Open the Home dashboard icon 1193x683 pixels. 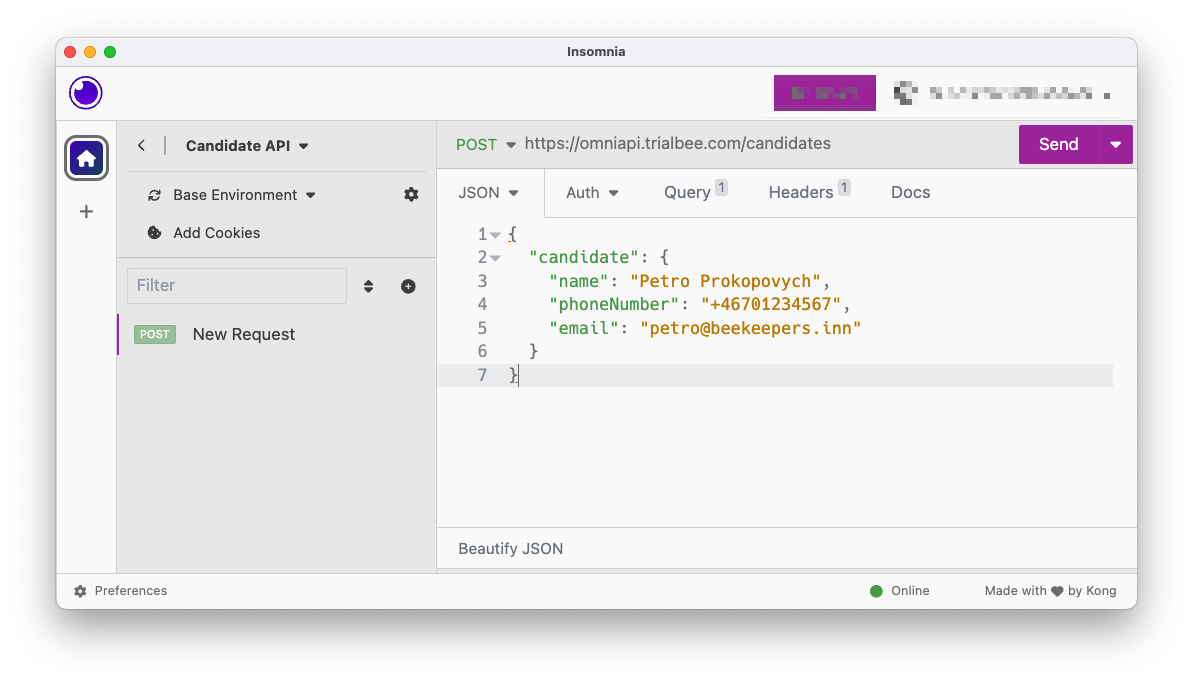(86, 158)
